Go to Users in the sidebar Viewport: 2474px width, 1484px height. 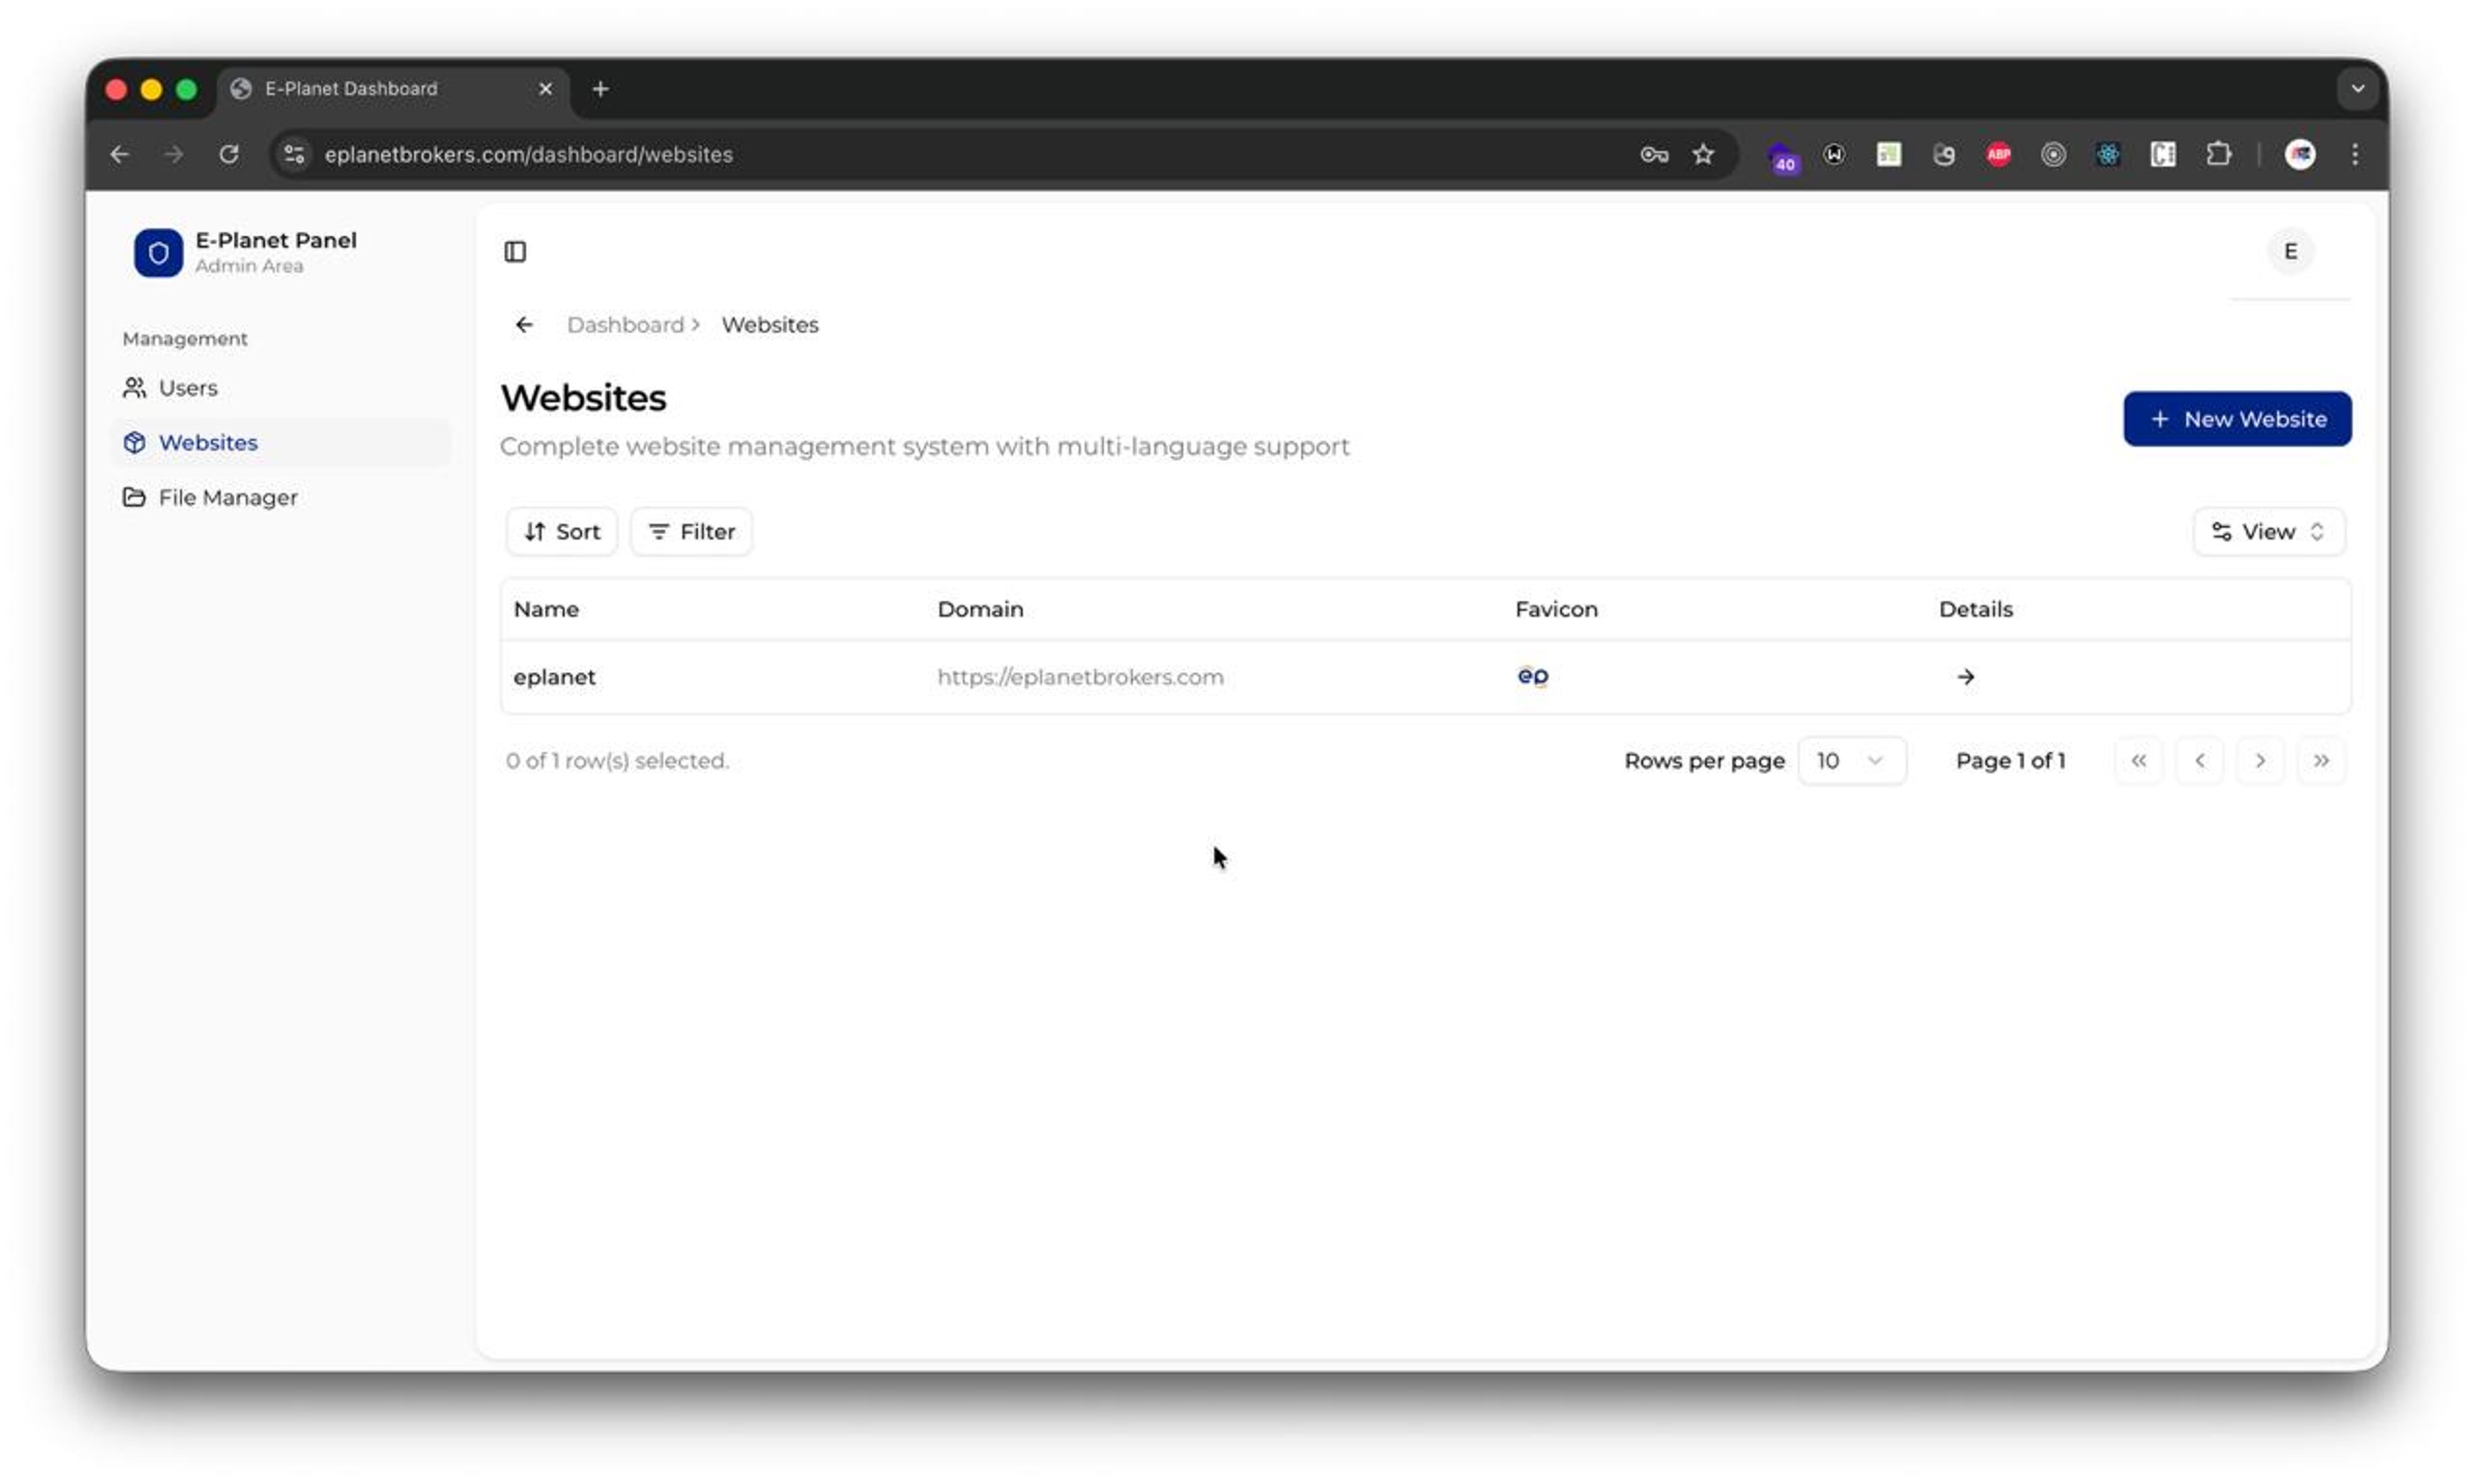281,387
